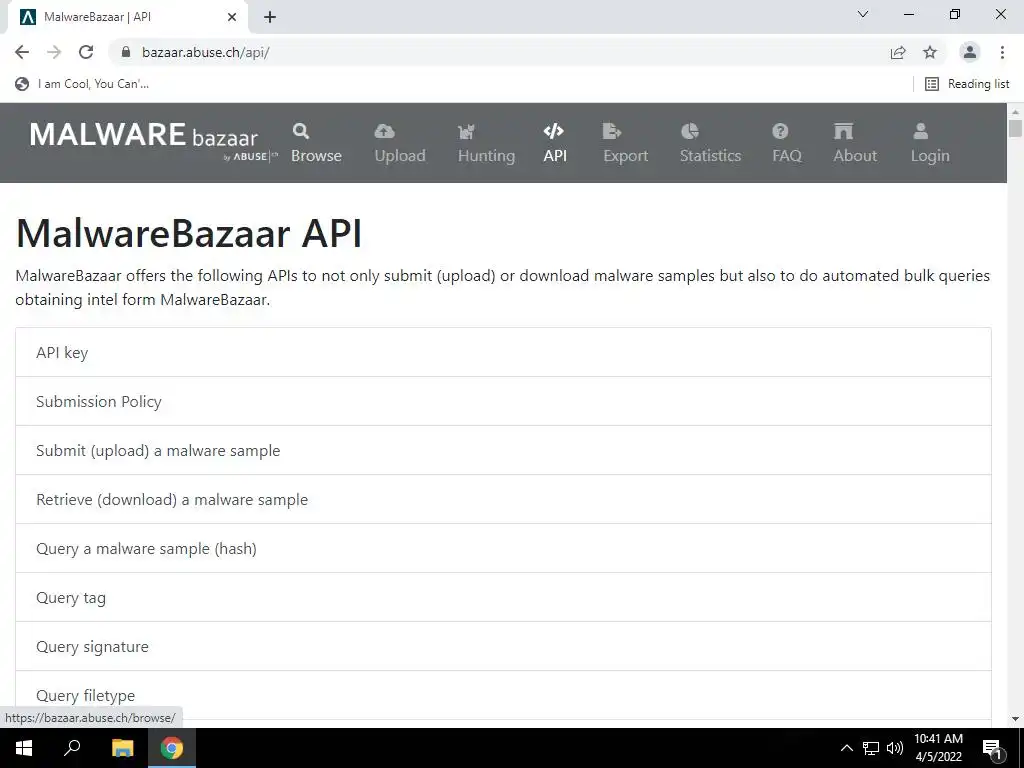Expand the API key section
Image resolution: width=1024 pixels, height=768 pixels.
click(x=504, y=353)
